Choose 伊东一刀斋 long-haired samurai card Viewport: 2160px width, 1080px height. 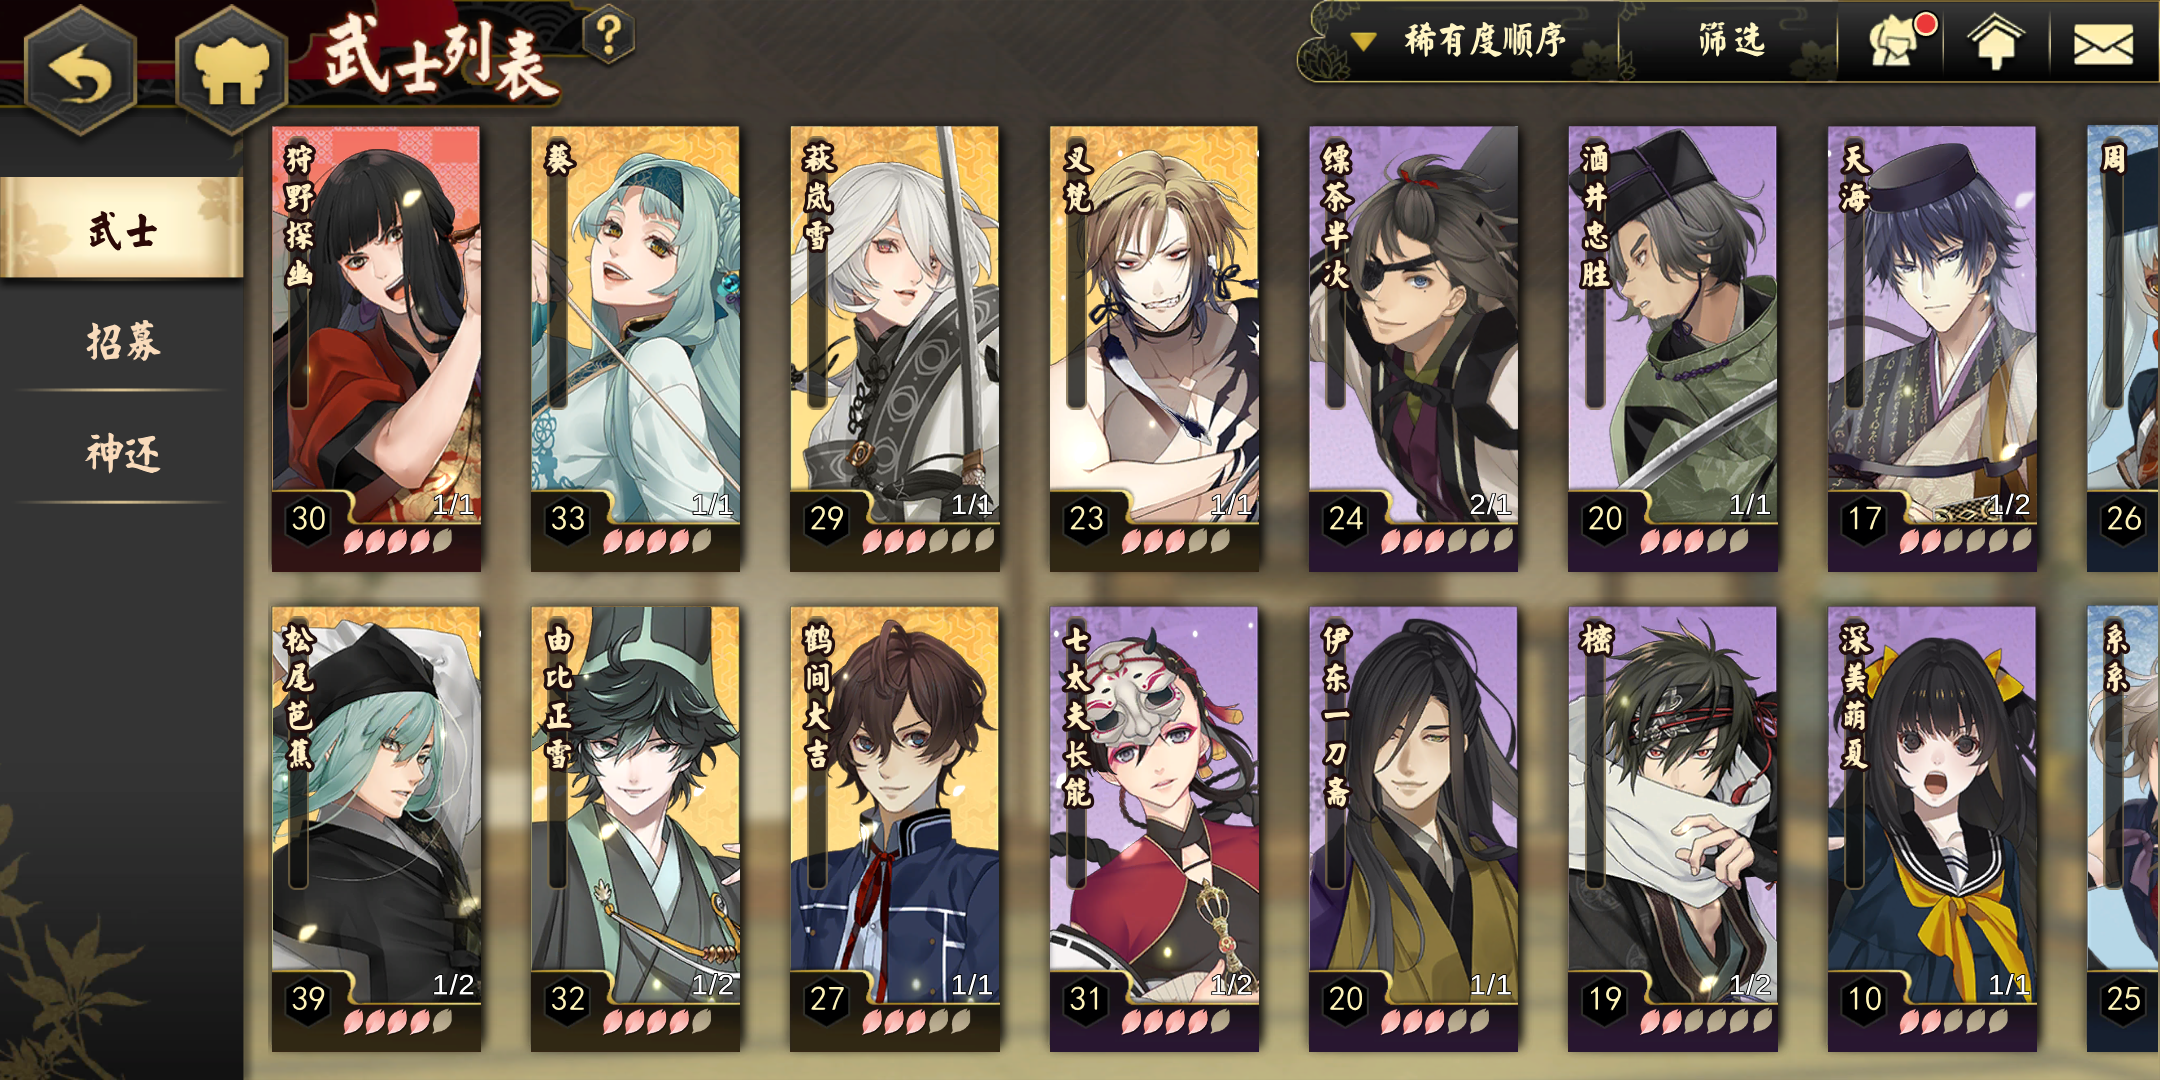pos(1413,829)
